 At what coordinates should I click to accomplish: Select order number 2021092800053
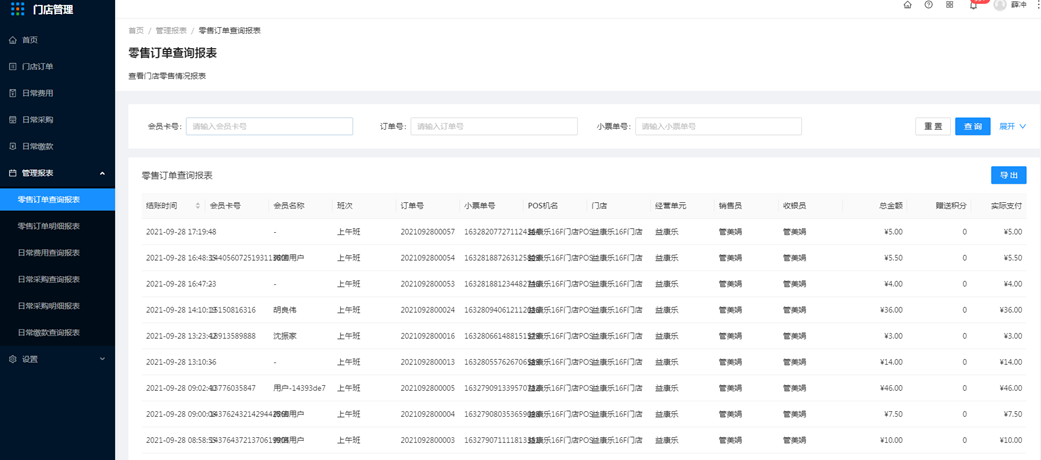click(428, 284)
